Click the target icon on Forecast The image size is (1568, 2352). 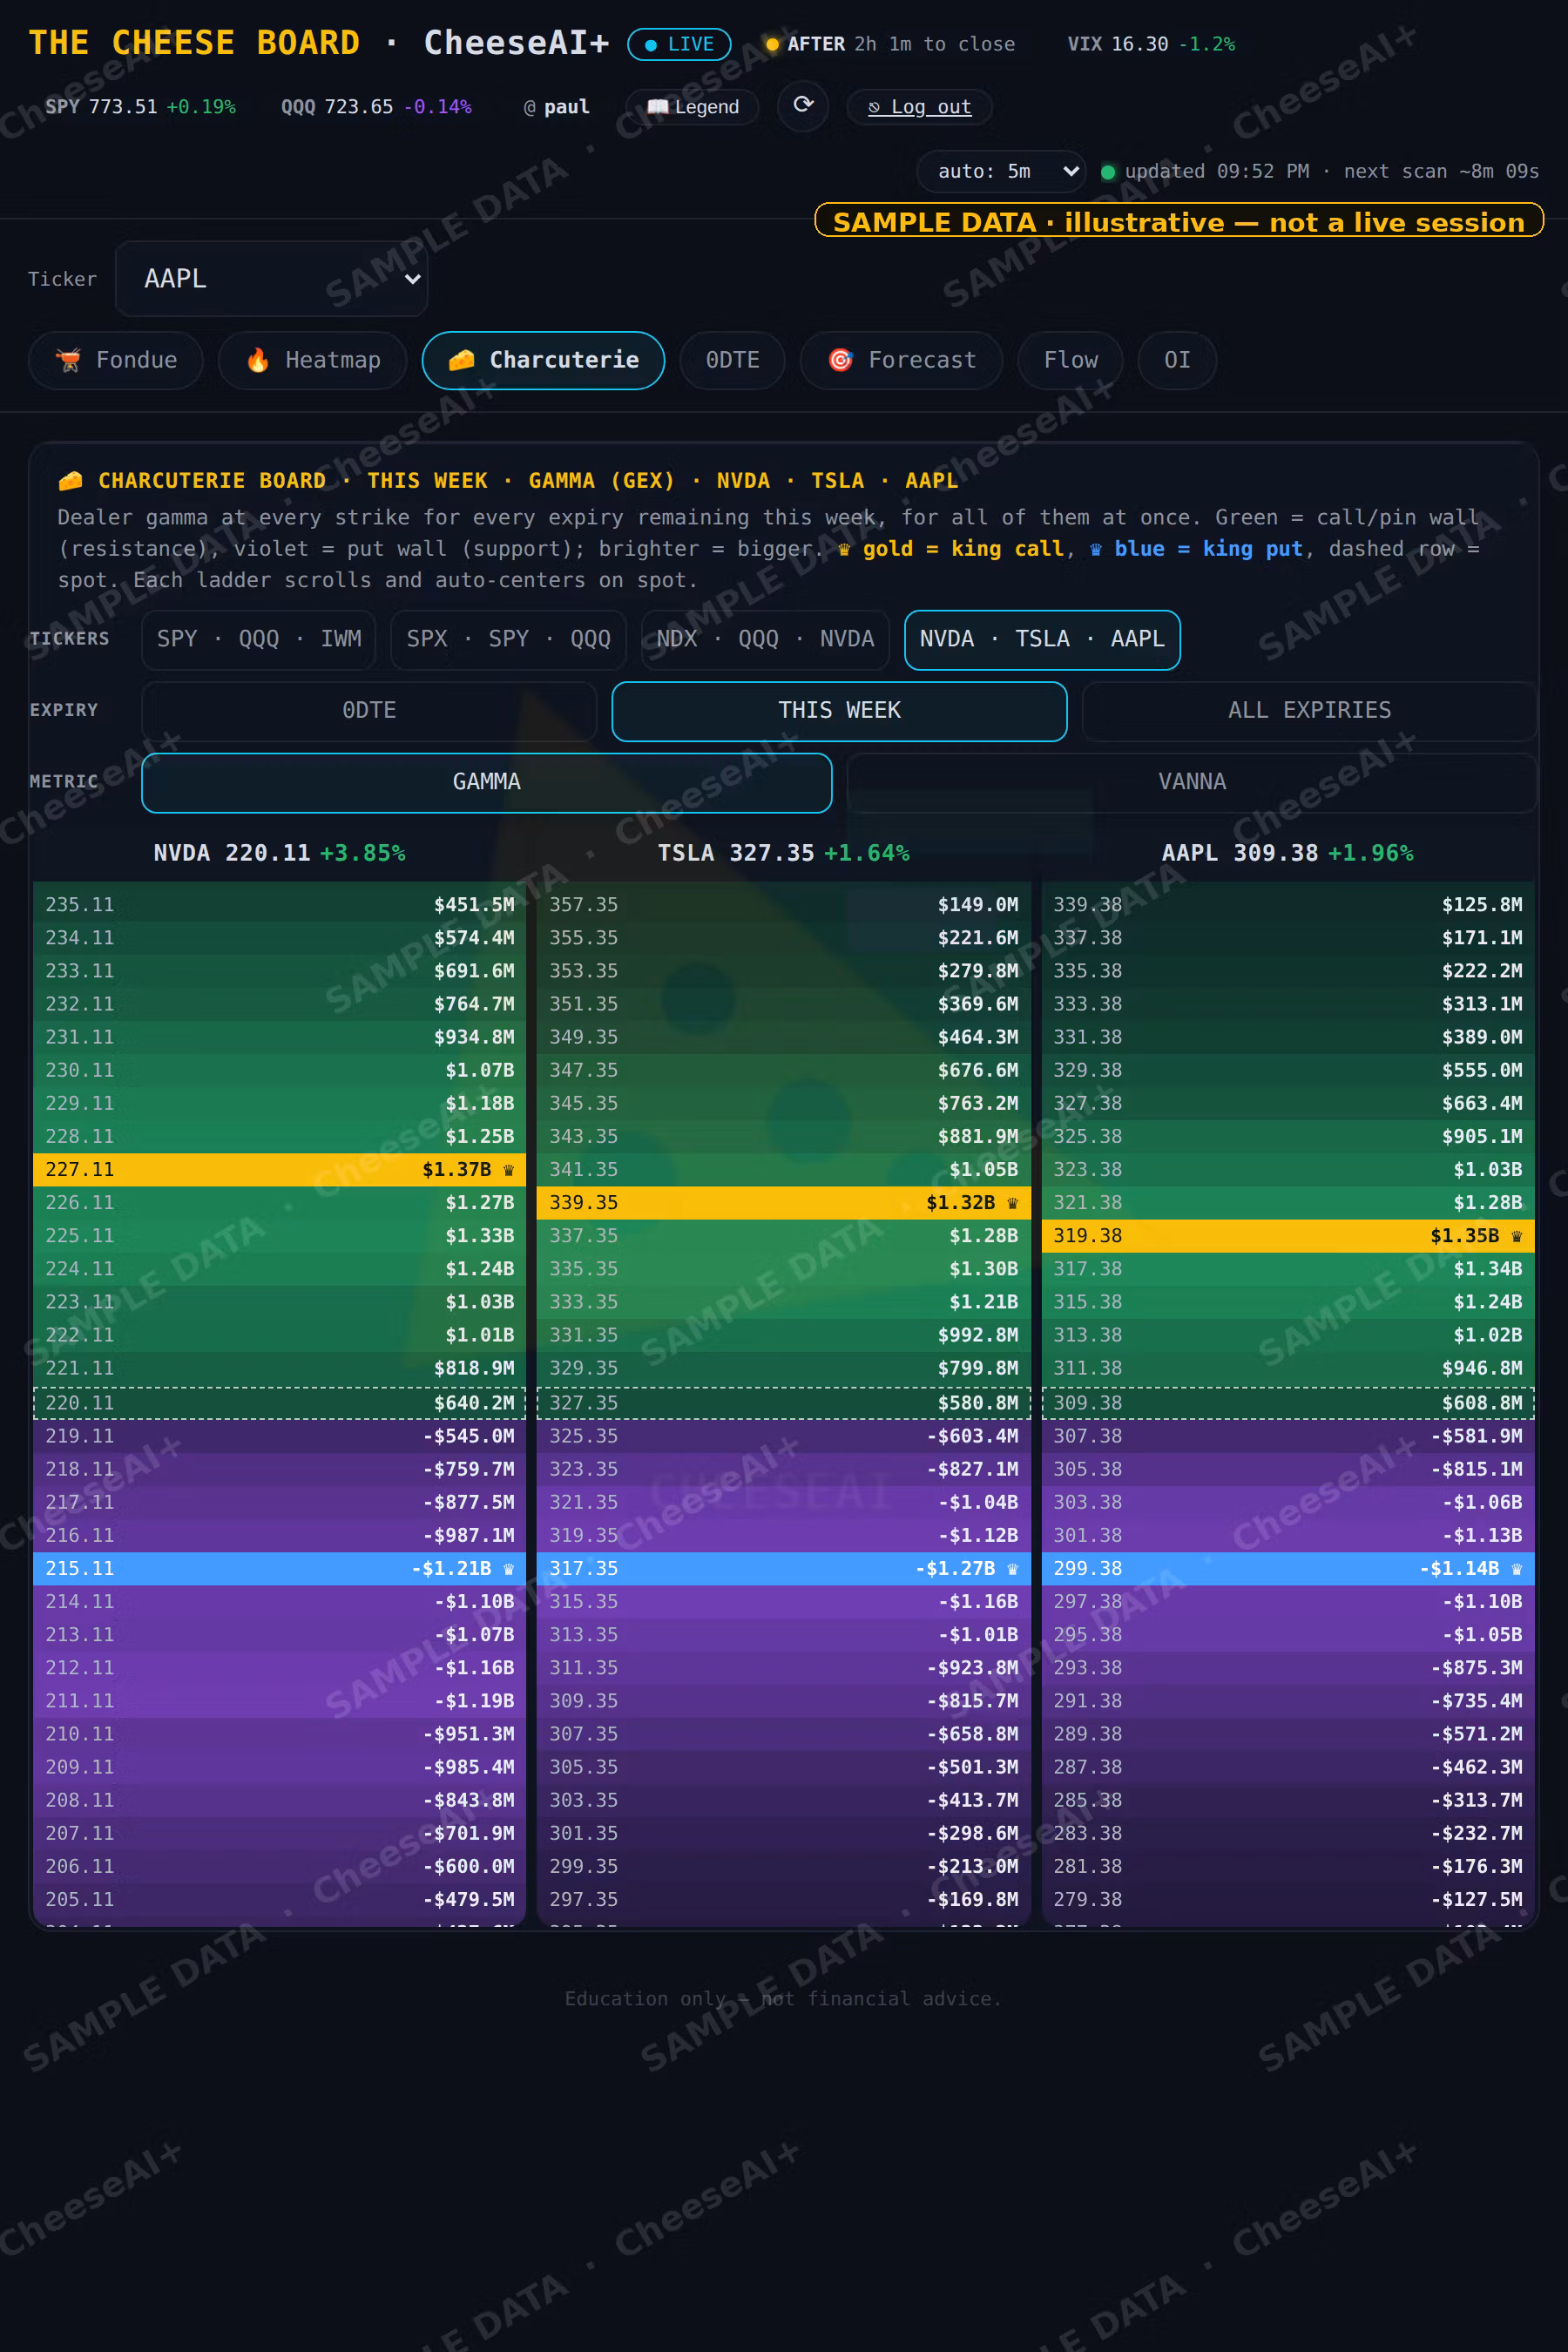840,360
